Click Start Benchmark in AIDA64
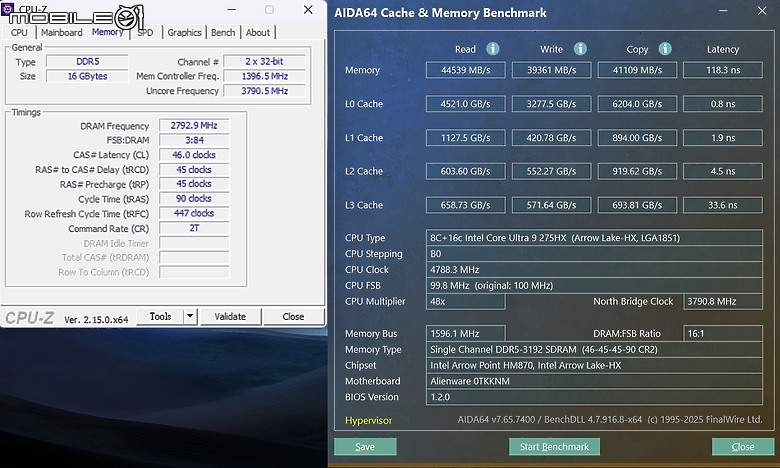The image size is (780, 468). pyautogui.click(x=554, y=447)
